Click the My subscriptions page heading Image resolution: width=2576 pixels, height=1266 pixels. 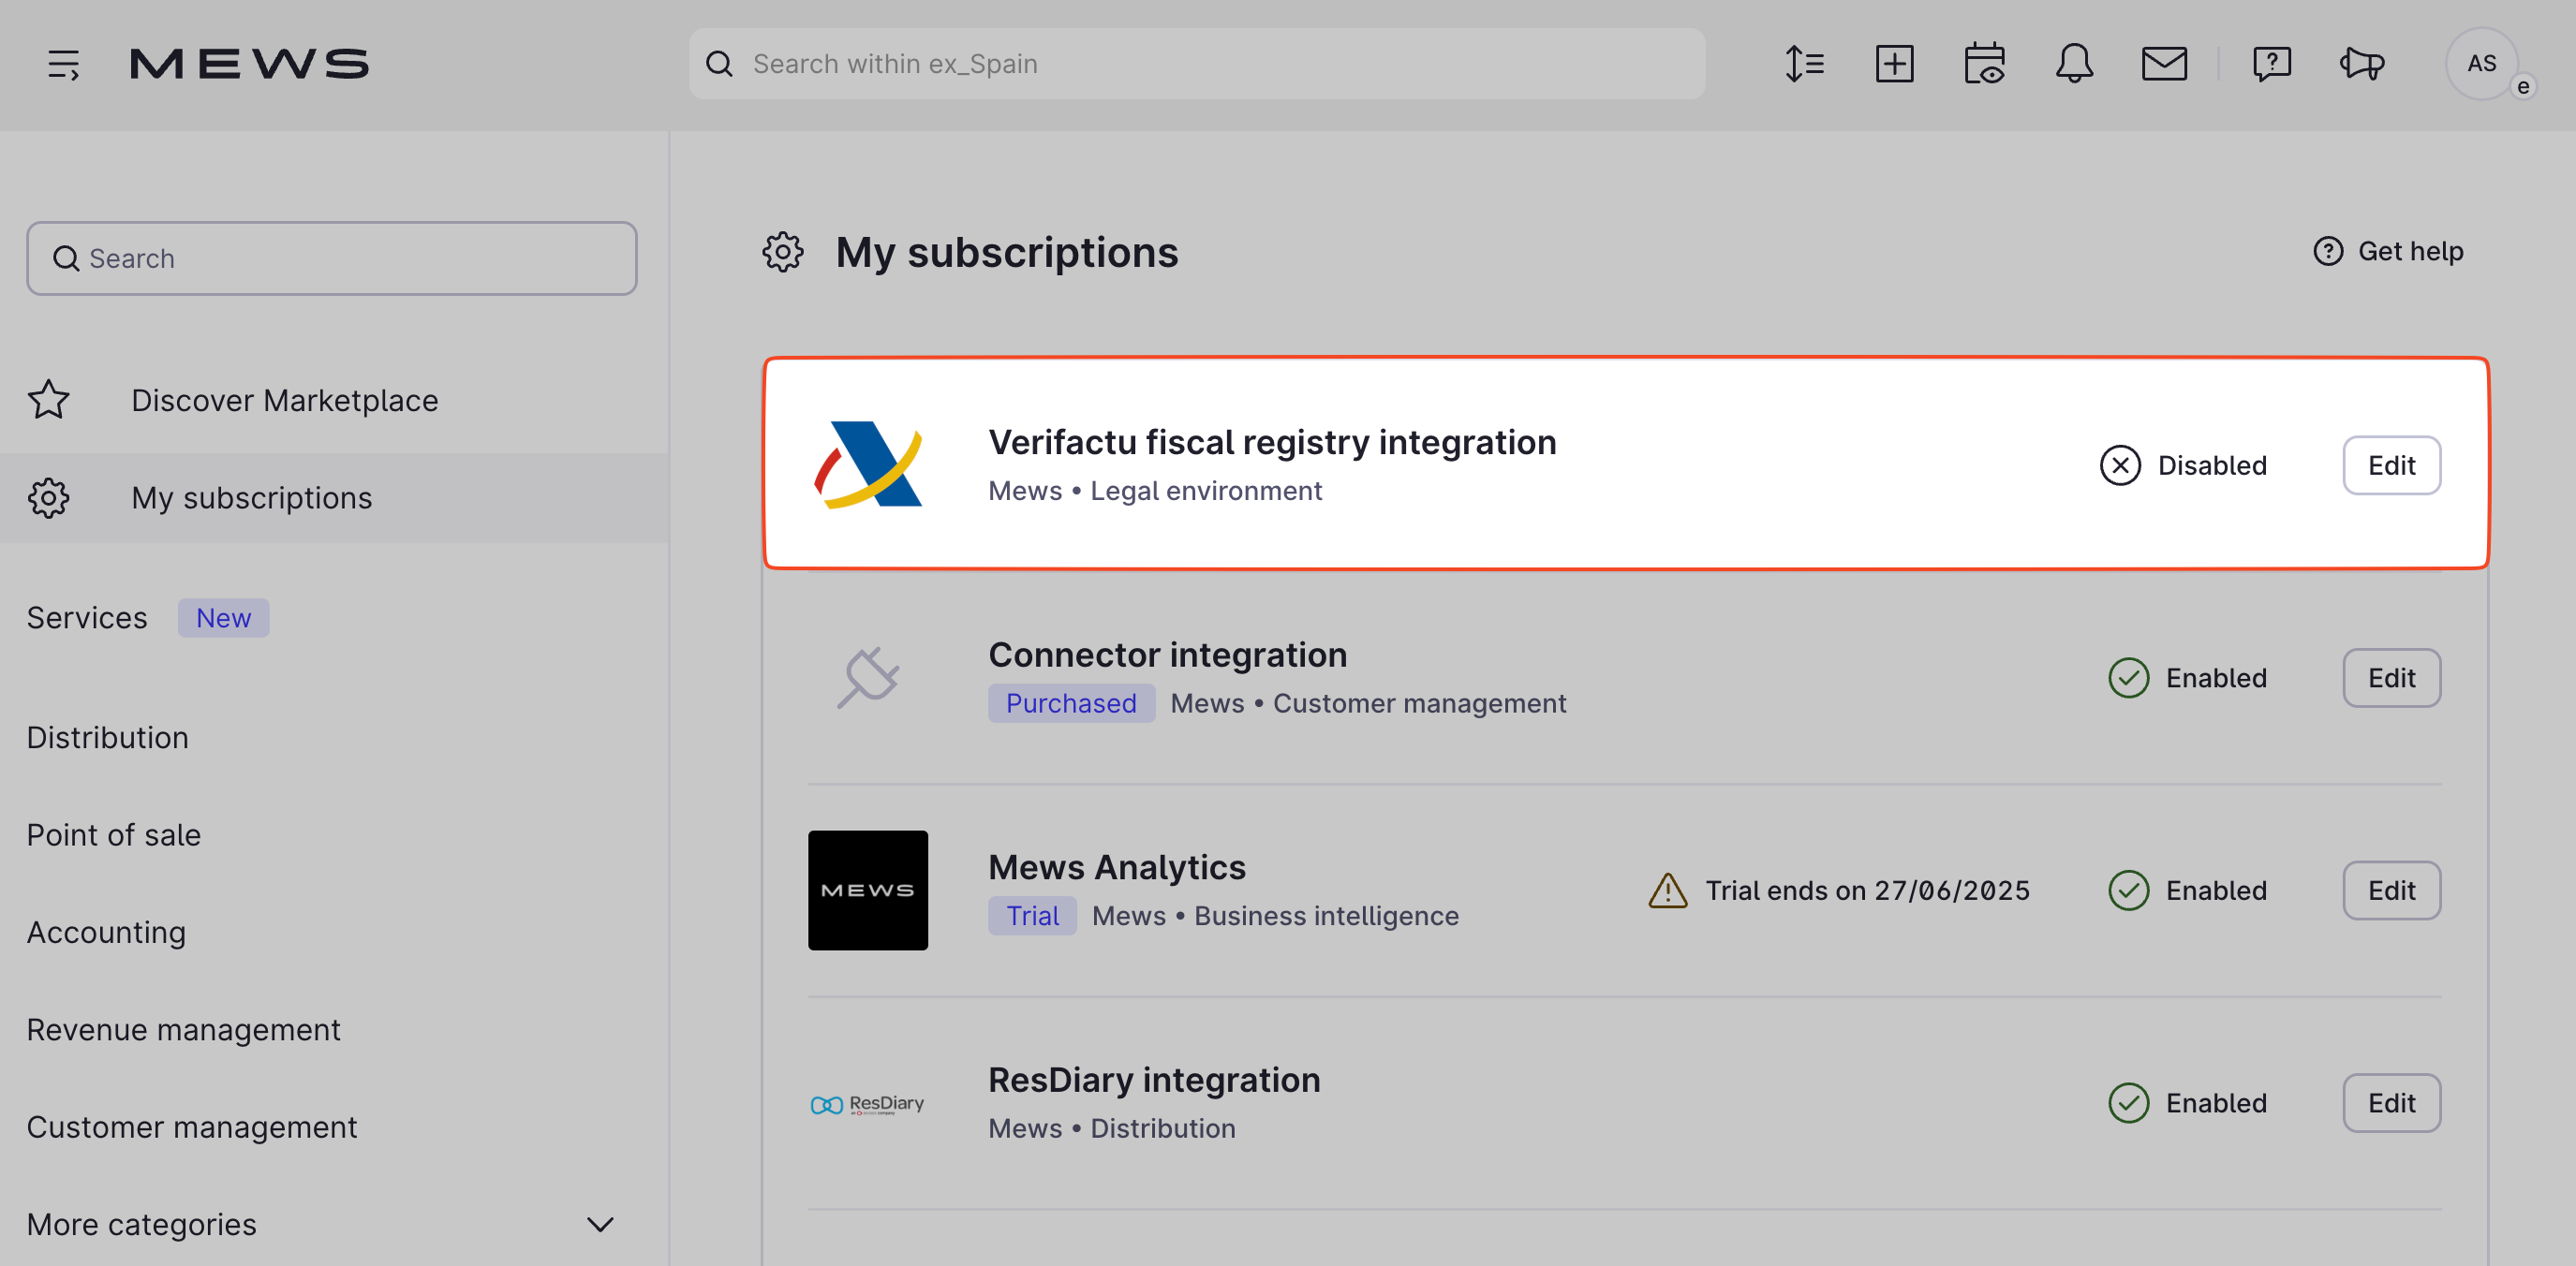pyautogui.click(x=1007, y=252)
